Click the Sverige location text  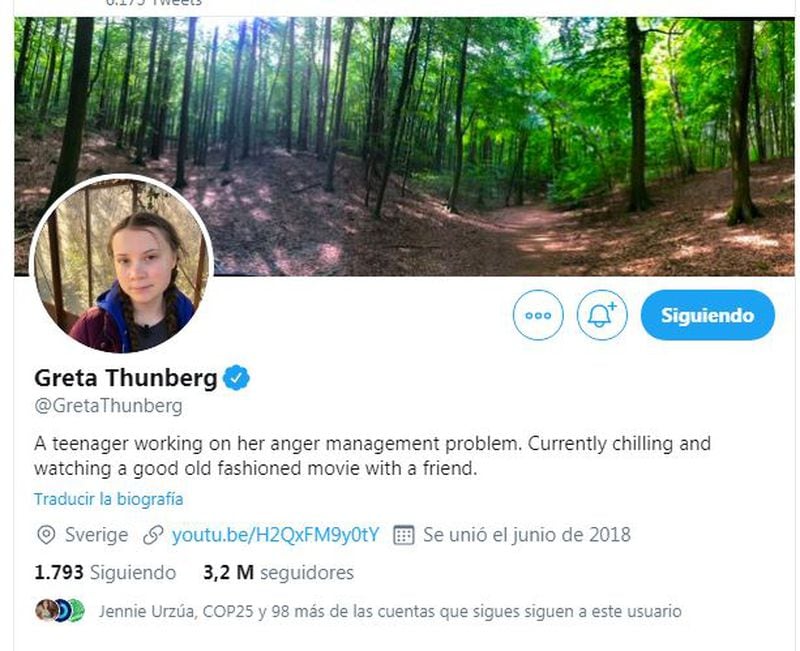tap(96, 535)
